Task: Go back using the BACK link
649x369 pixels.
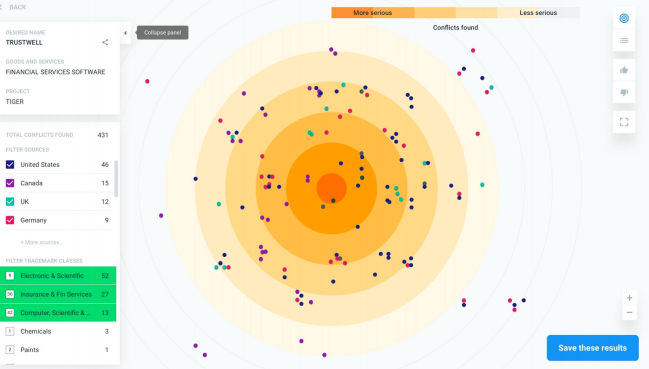Action: [17, 7]
